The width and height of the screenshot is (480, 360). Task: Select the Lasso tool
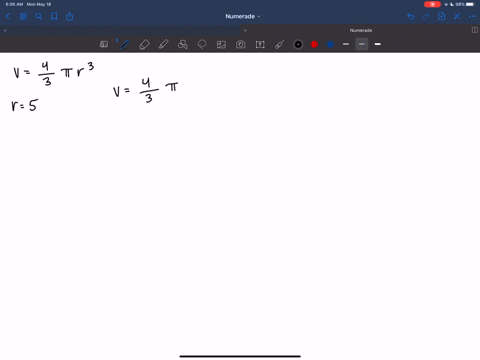tap(202, 44)
